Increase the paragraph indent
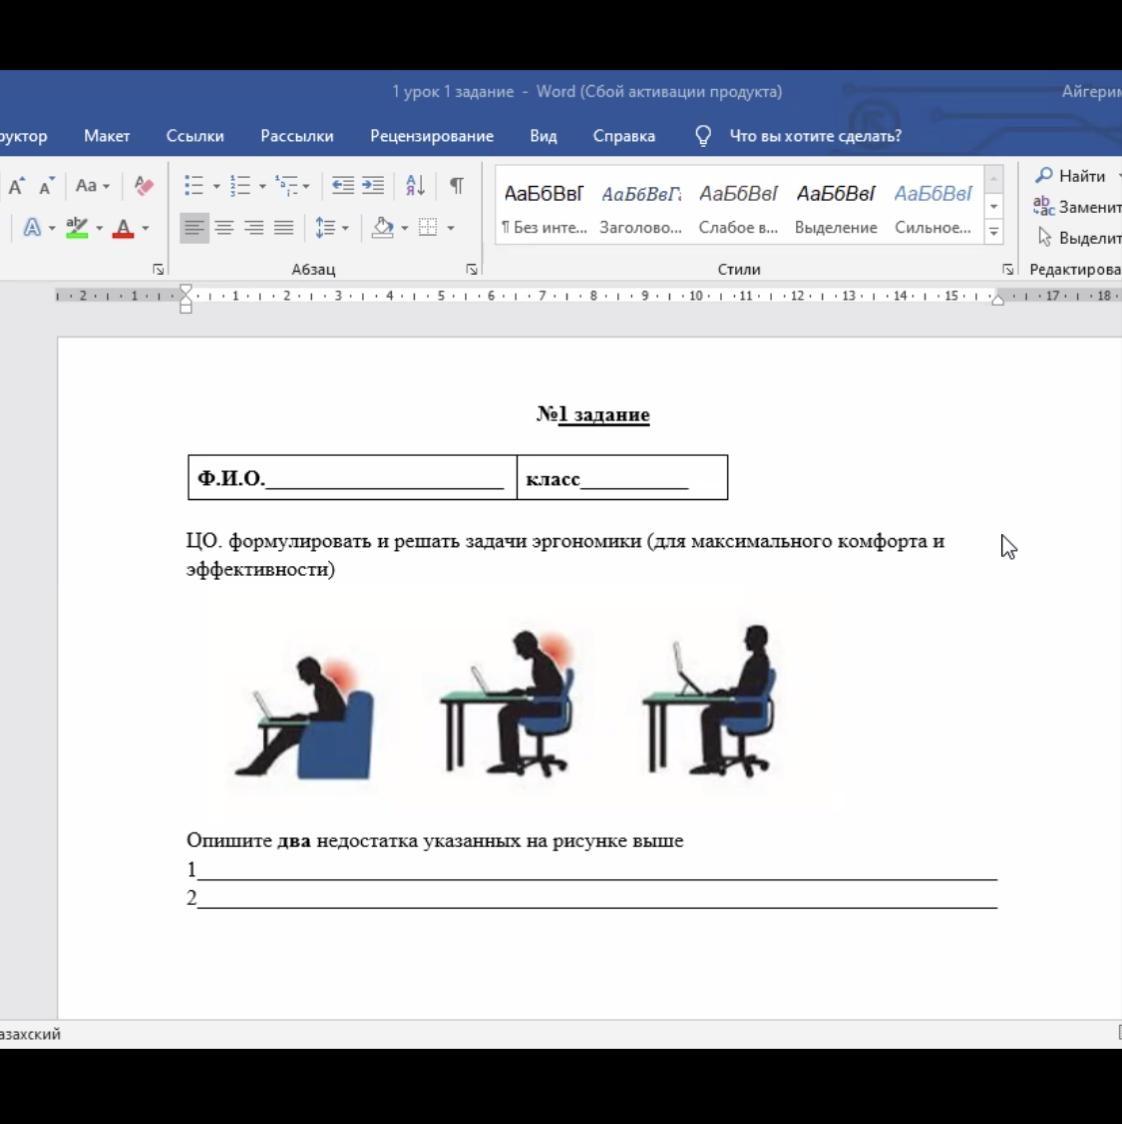This screenshot has width=1122, height=1124. [373, 186]
